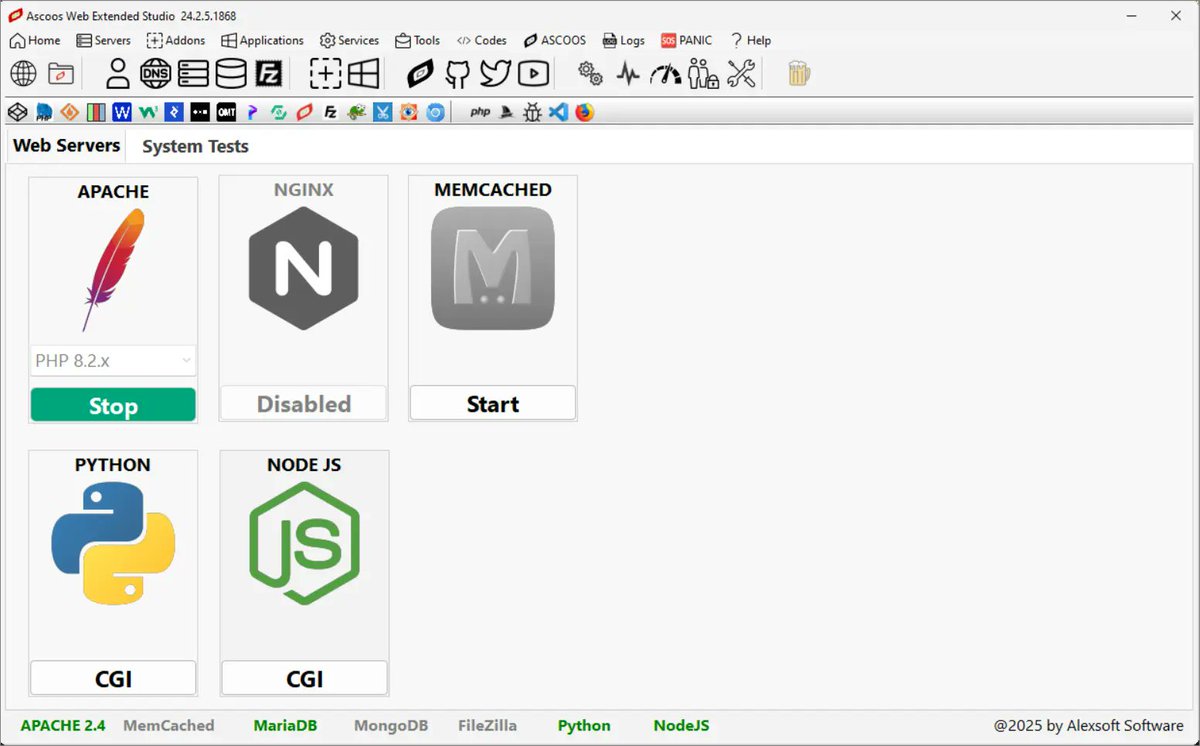Open the Logs menu
The width and height of the screenshot is (1200, 746).
(624, 40)
